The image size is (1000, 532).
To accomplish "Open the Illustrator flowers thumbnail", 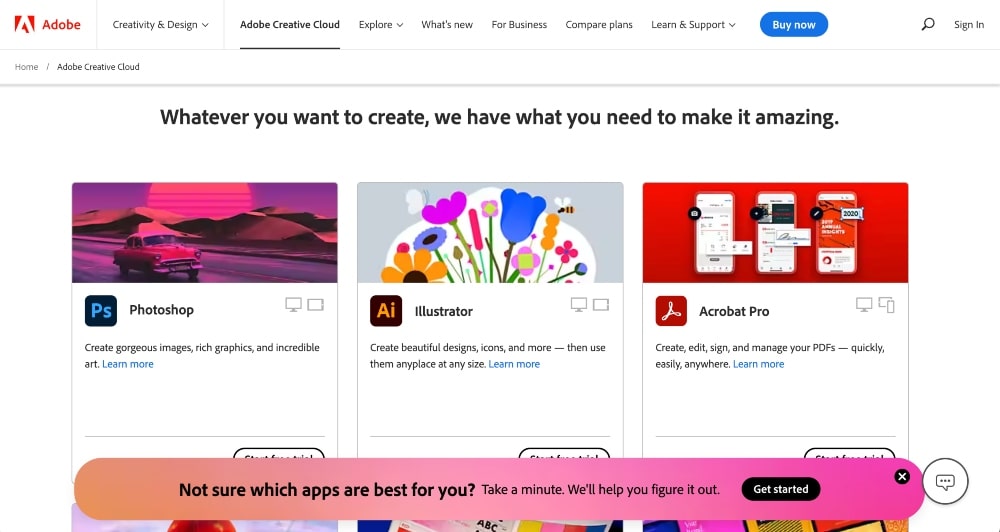I will click(490, 233).
